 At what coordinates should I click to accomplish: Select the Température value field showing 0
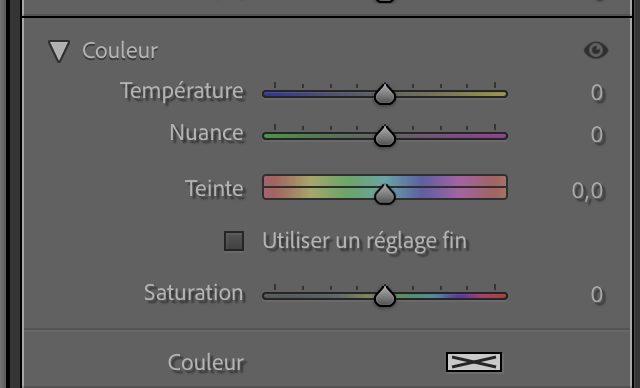point(597,92)
